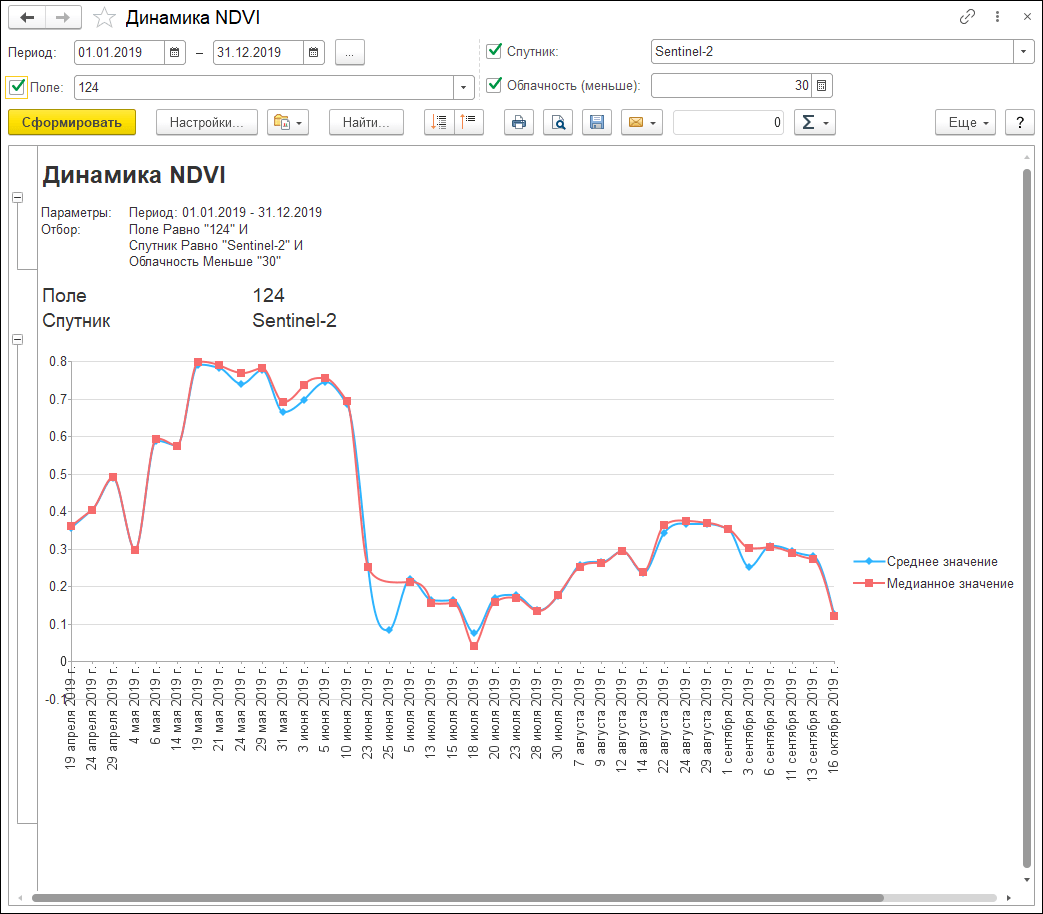The width and height of the screenshot is (1043, 914).
Task: Print the report
Action: point(519,122)
